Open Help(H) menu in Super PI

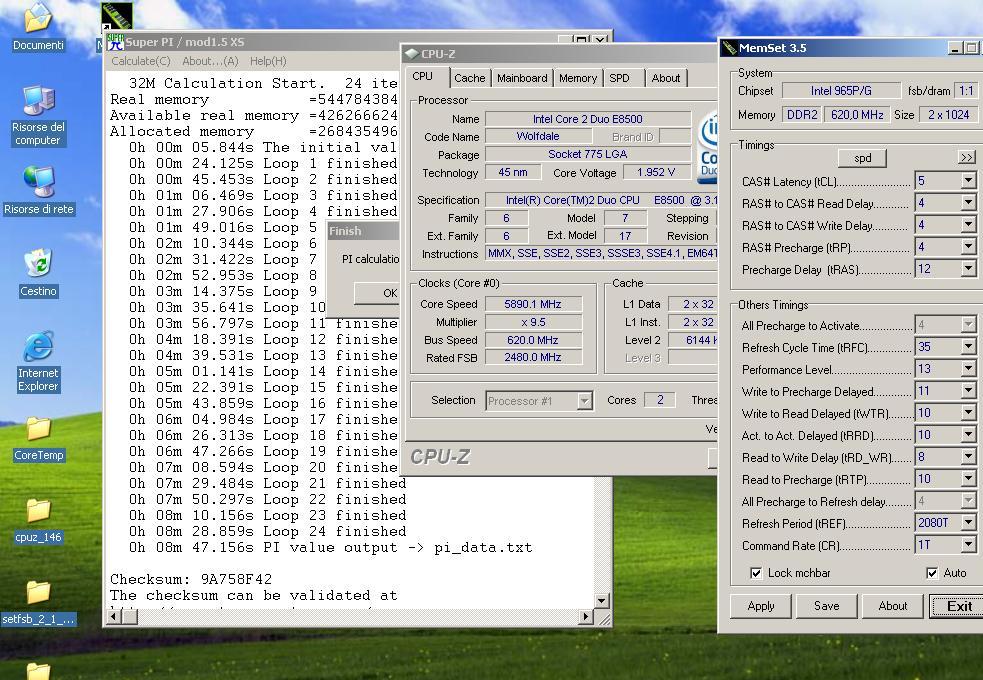(268, 61)
